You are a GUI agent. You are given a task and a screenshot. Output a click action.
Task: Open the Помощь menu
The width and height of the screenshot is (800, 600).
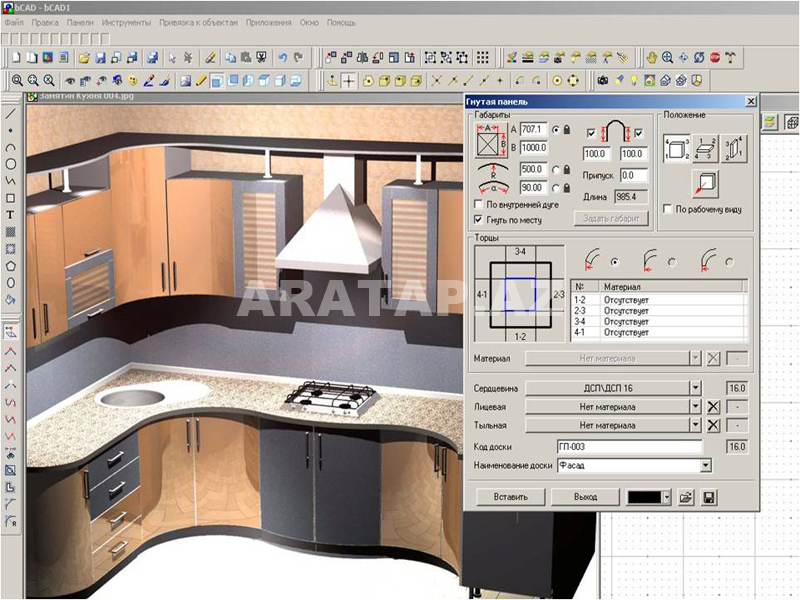click(341, 23)
